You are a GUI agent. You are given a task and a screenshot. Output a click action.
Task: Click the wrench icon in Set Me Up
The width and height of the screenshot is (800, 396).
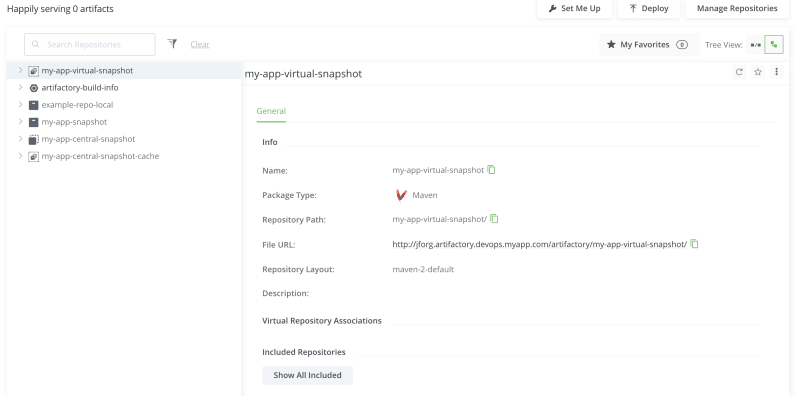pyautogui.click(x=552, y=9)
